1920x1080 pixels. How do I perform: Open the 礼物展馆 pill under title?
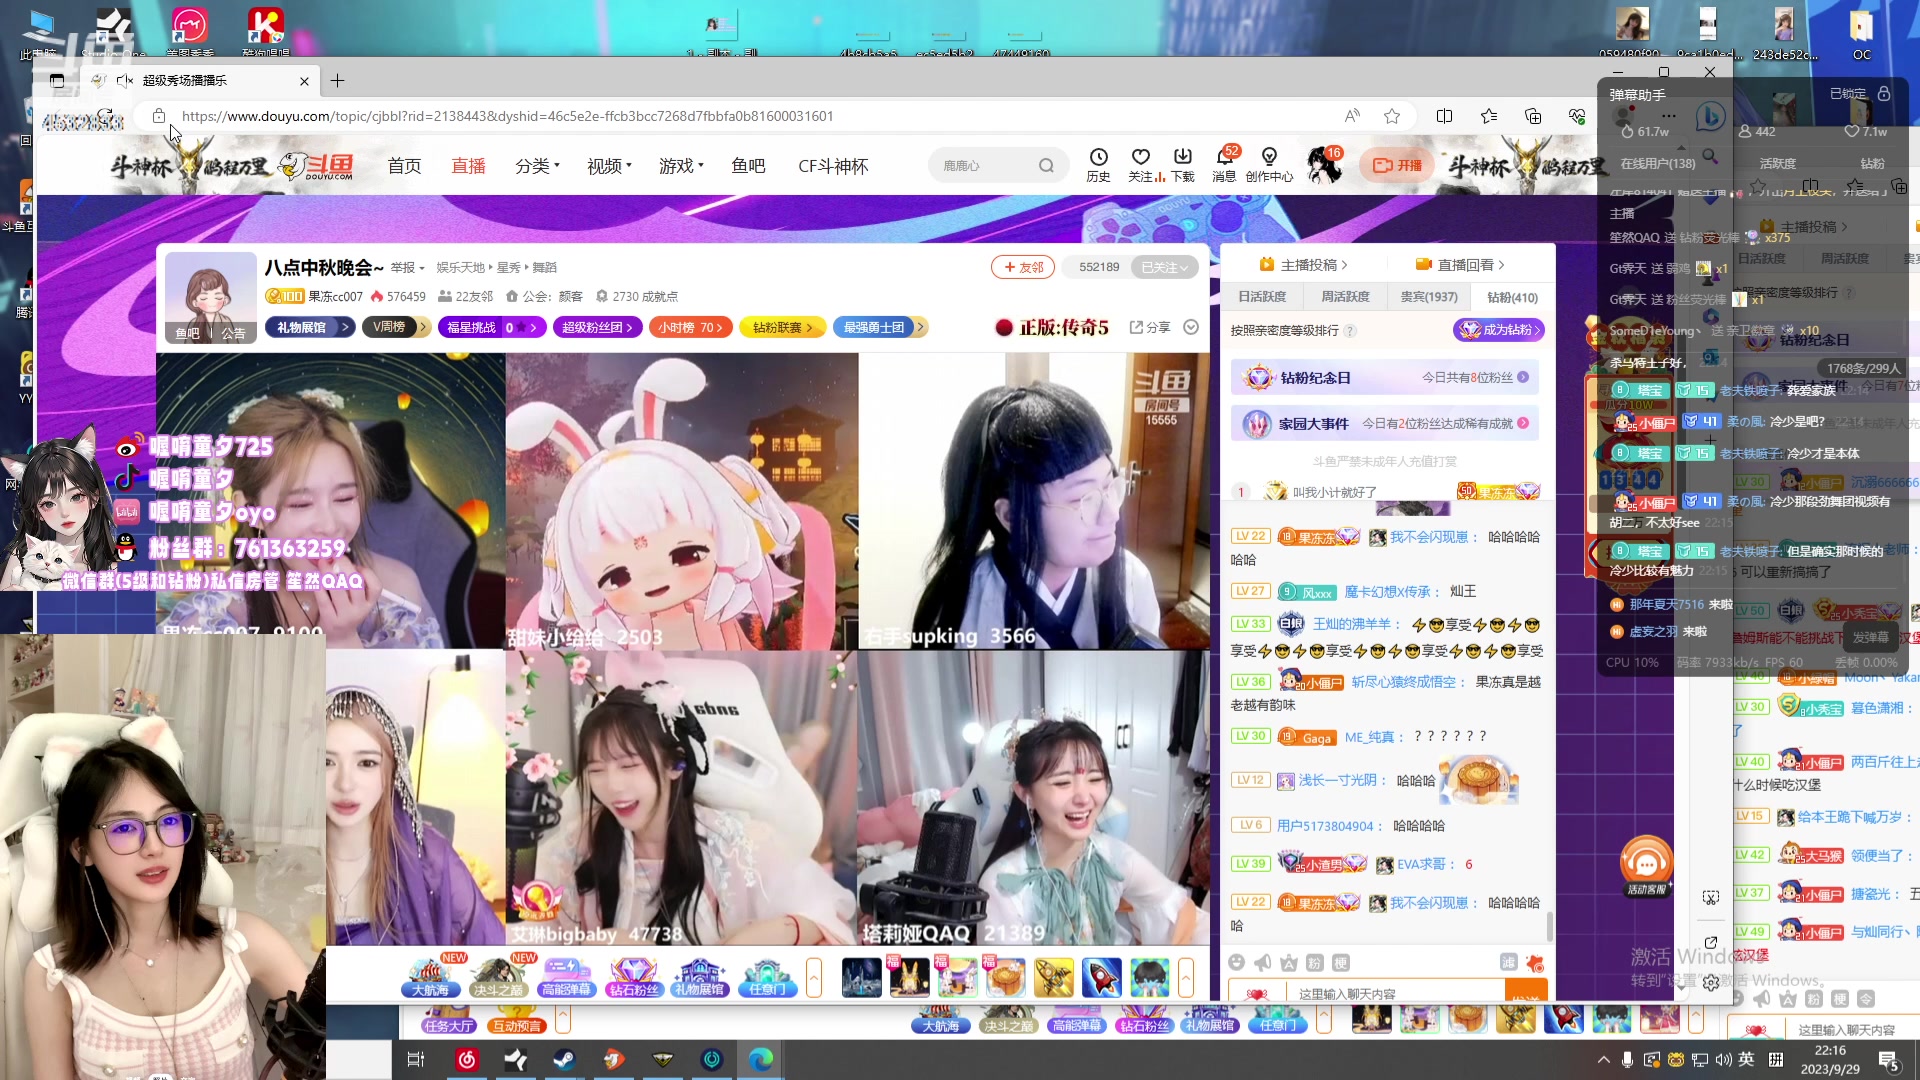(310, 327)
